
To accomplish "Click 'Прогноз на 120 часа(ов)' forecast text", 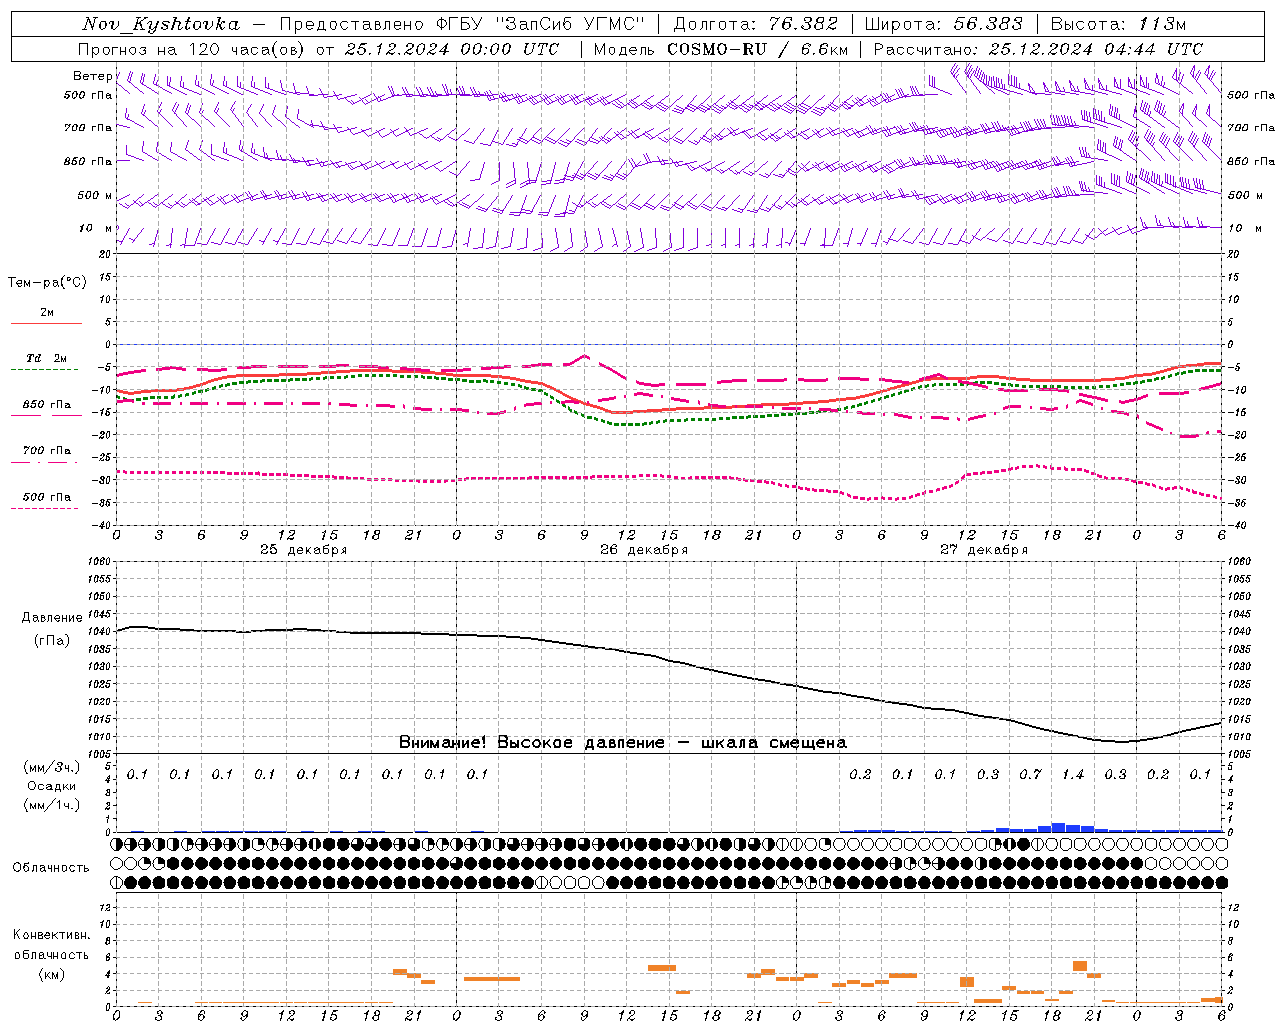I will 192,49.
